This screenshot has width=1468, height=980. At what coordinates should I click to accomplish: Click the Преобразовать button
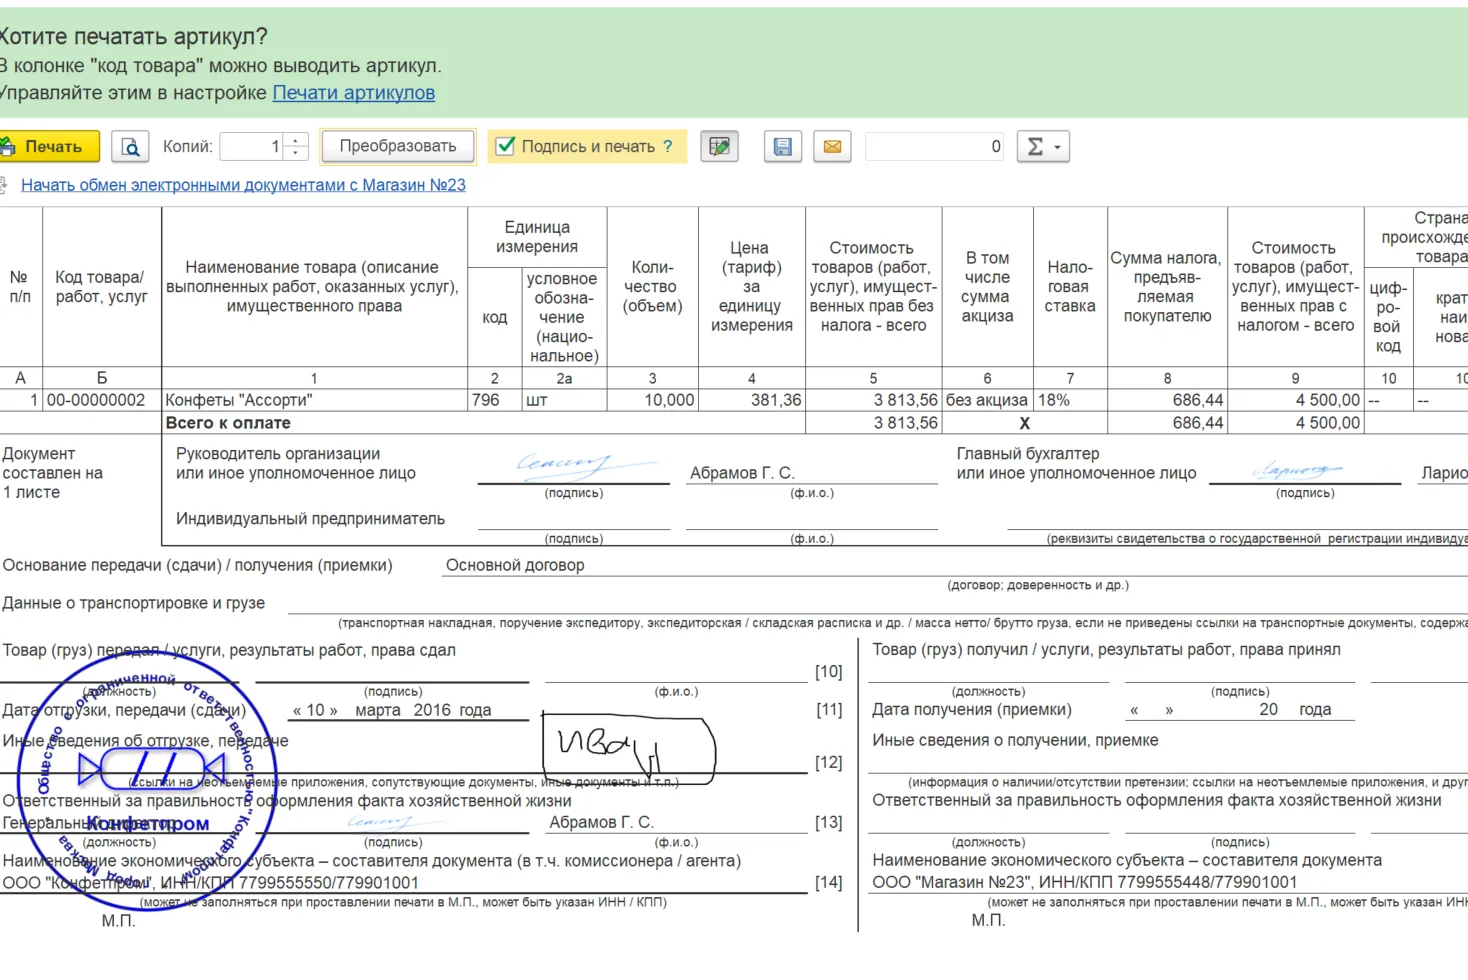point(398,146)
